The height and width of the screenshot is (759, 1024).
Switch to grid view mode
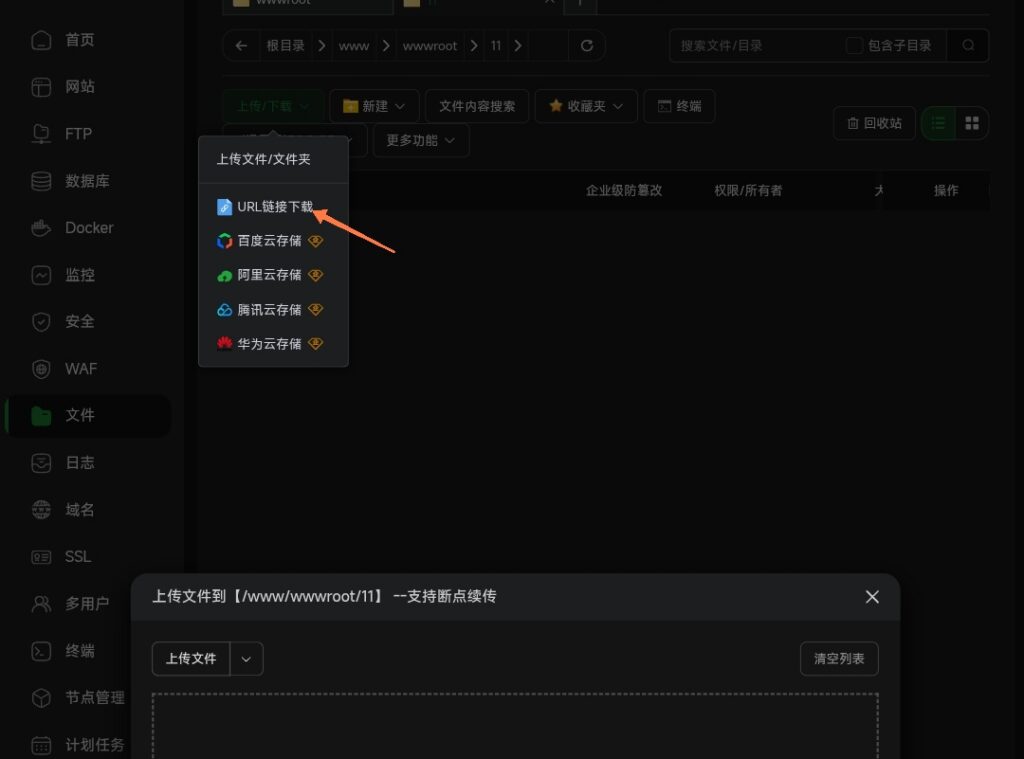(x=973, y=122)
